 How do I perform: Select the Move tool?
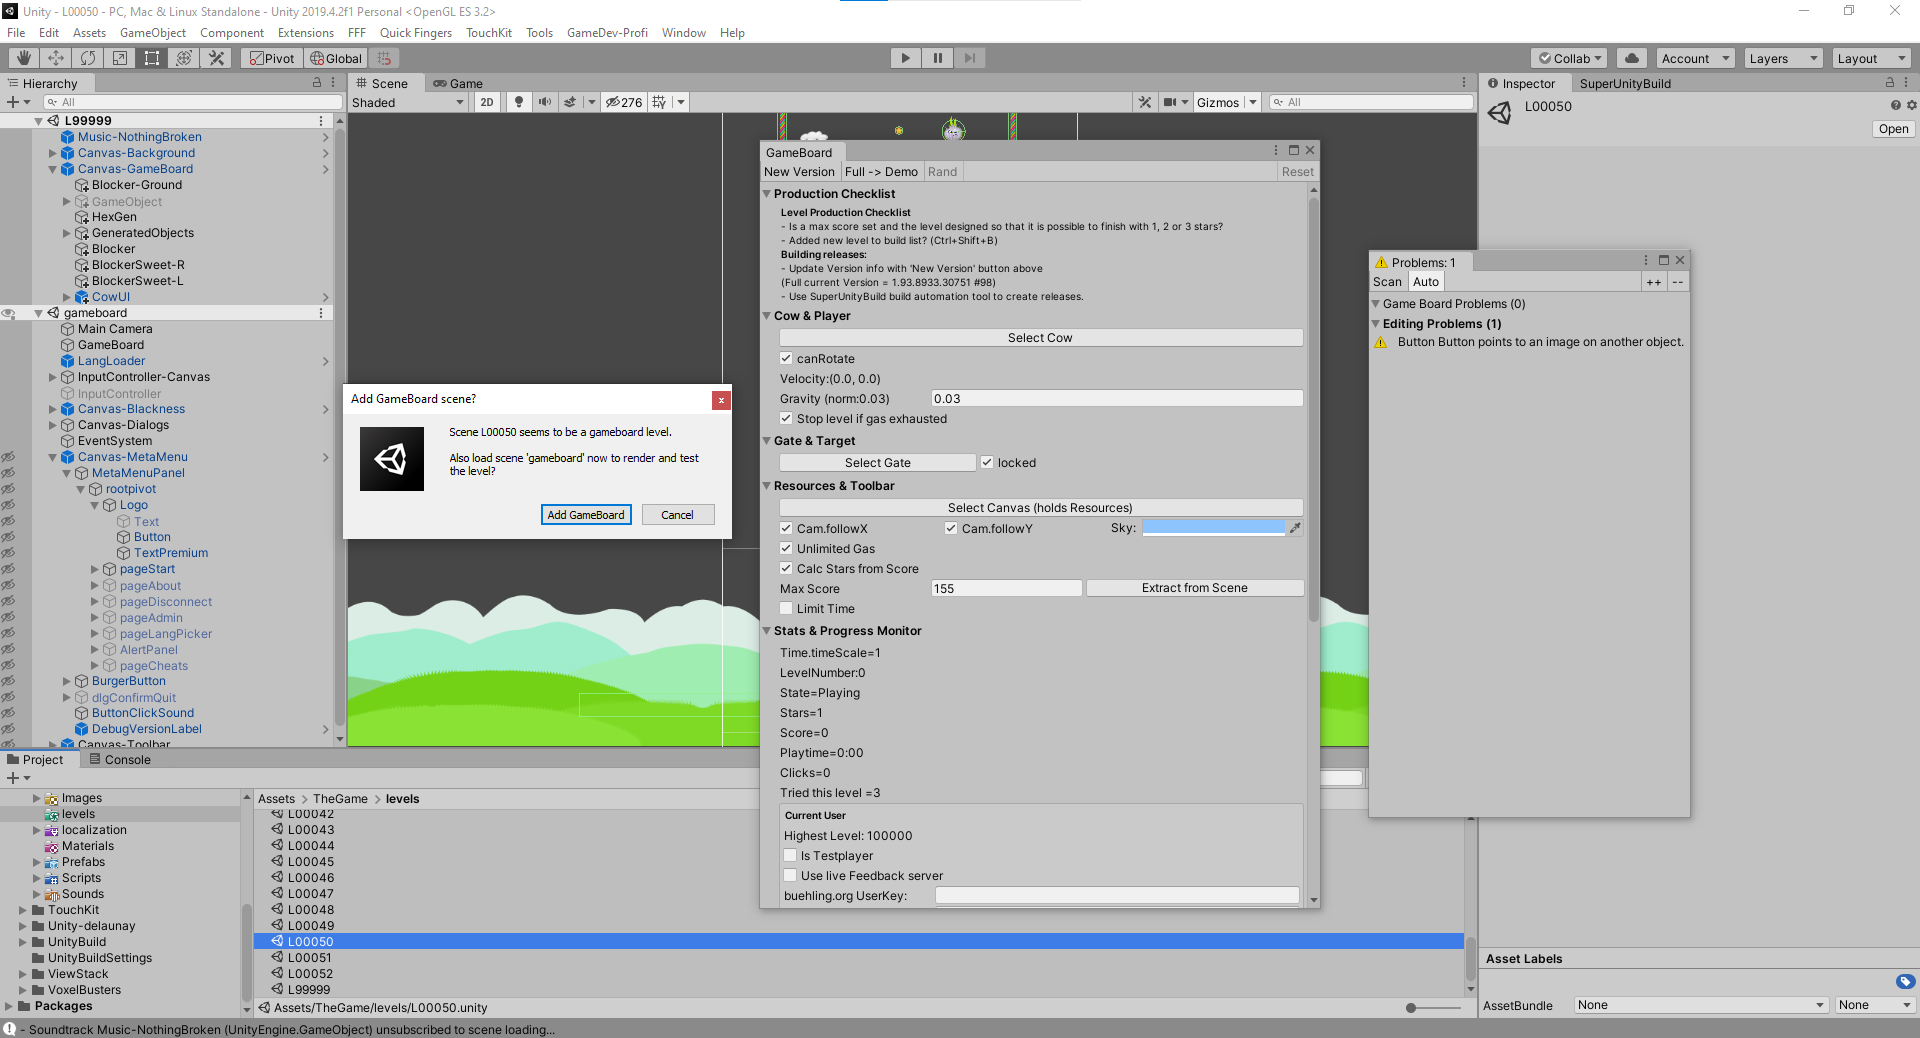pyautogui.click(x=56, y=58)
